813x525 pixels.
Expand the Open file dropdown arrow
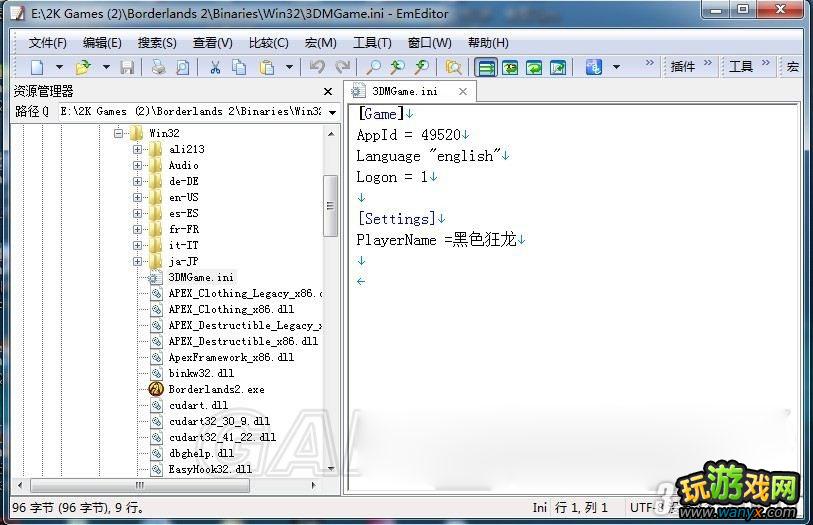[106, 67]
